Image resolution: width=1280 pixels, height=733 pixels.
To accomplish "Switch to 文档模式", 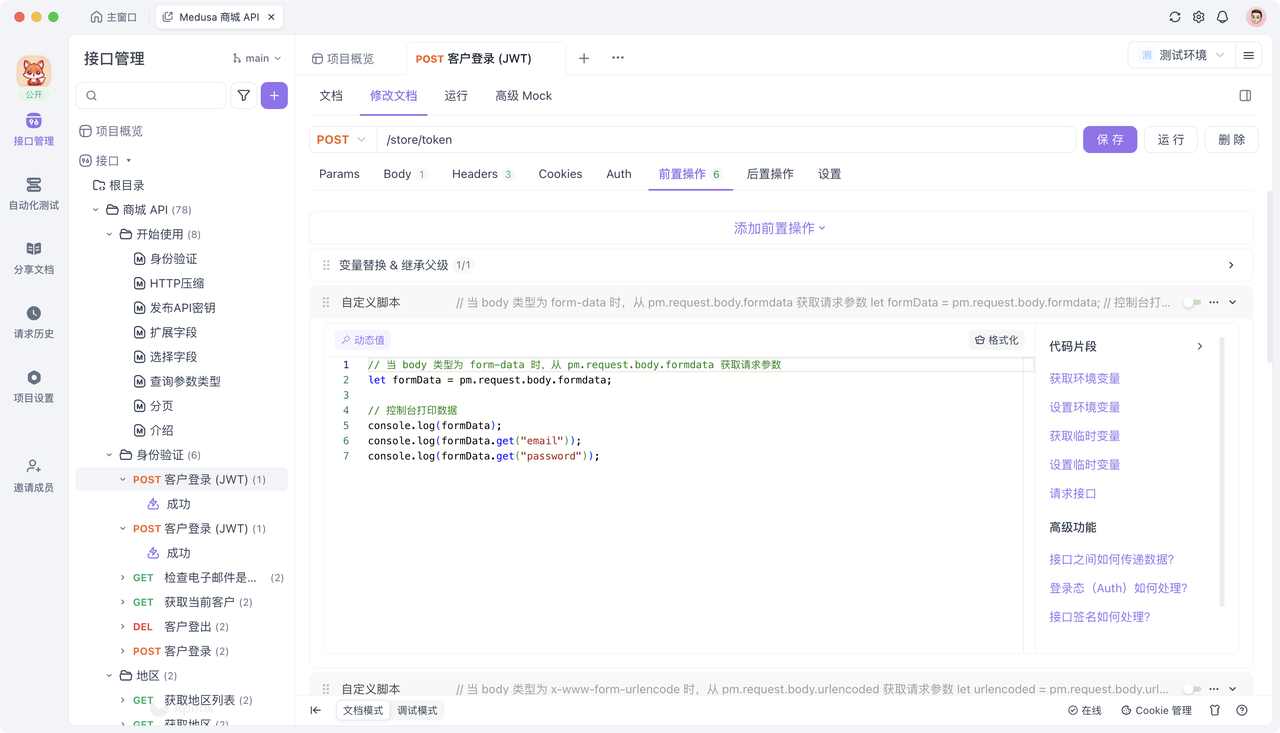I will coord(363,710).
